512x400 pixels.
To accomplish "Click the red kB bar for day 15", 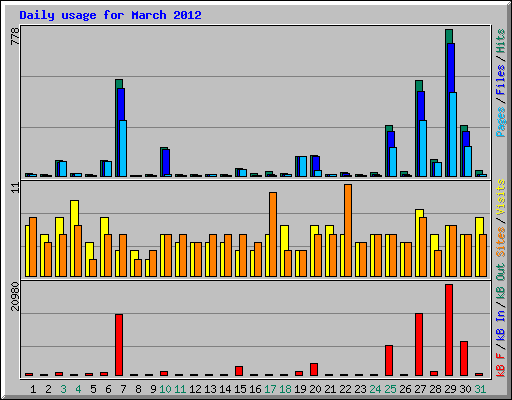I will 239,371.
